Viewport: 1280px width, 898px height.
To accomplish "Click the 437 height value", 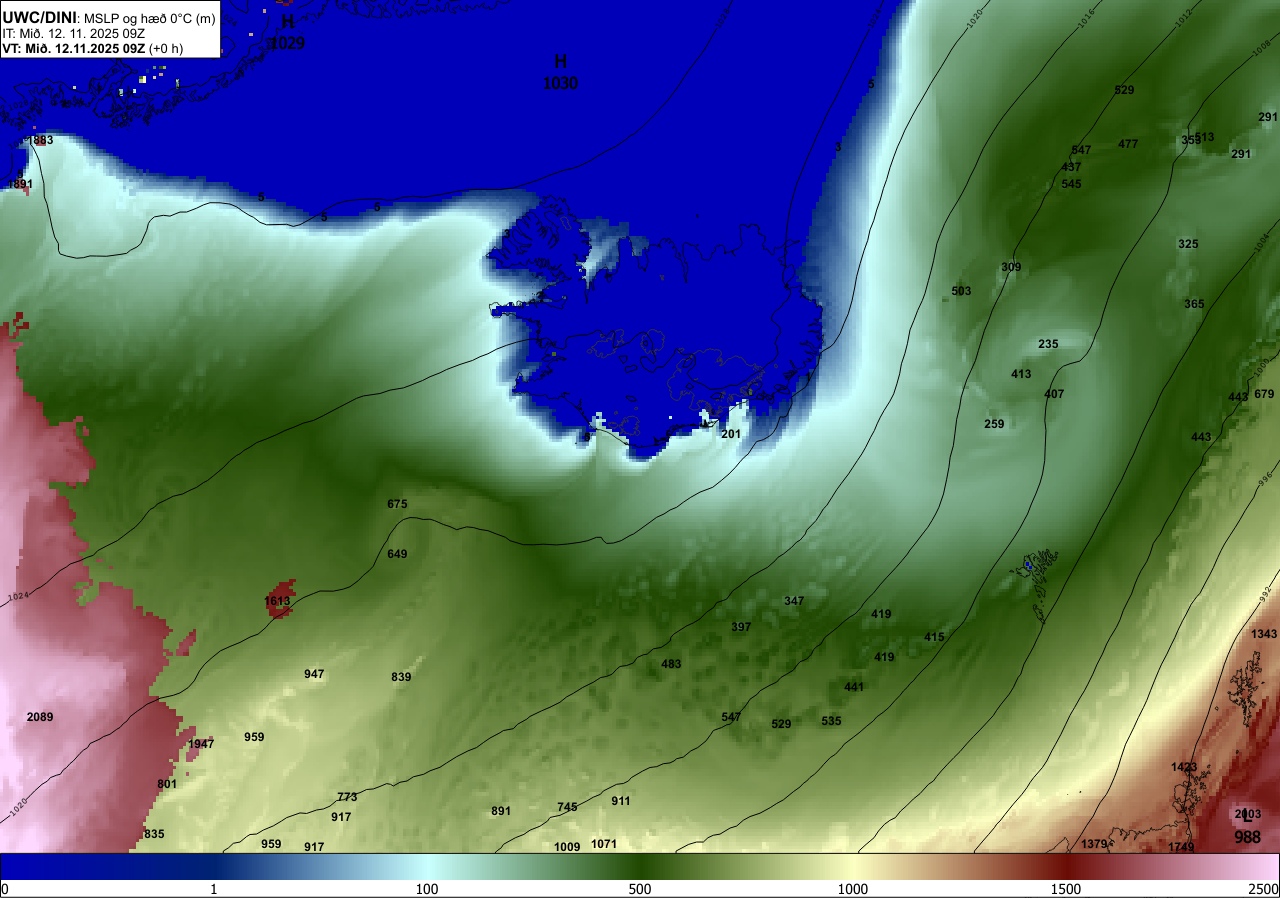I will pyautogui.click(x=1071, y=167).
